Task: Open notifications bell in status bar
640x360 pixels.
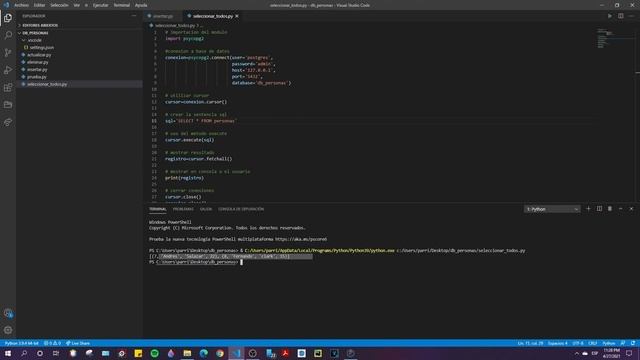Action: (x=633, y=343)
